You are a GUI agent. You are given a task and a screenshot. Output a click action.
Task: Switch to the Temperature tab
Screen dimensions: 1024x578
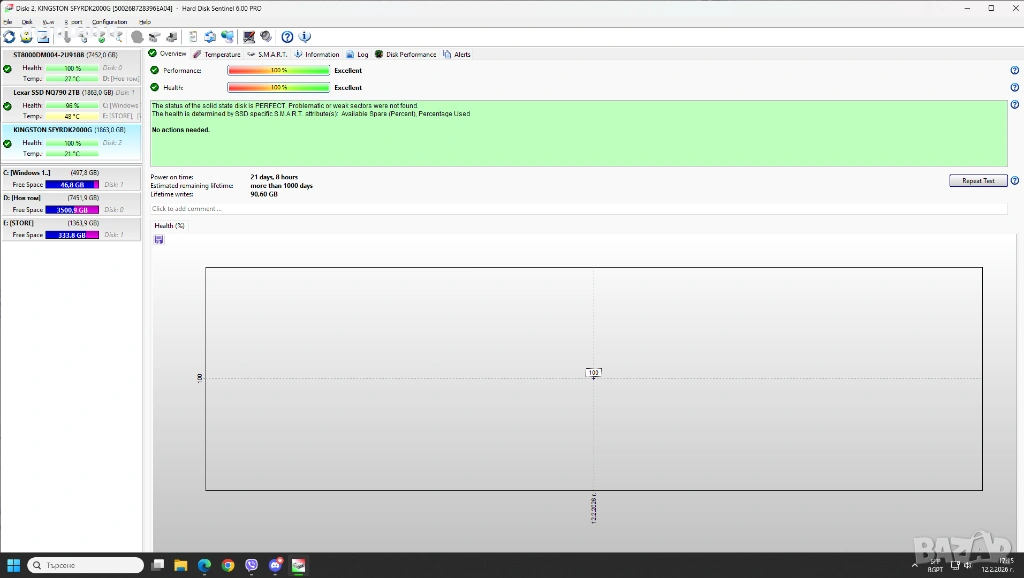217,54
